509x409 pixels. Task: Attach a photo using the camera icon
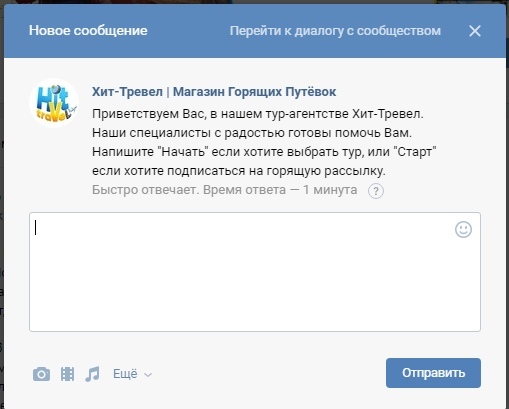41,374
